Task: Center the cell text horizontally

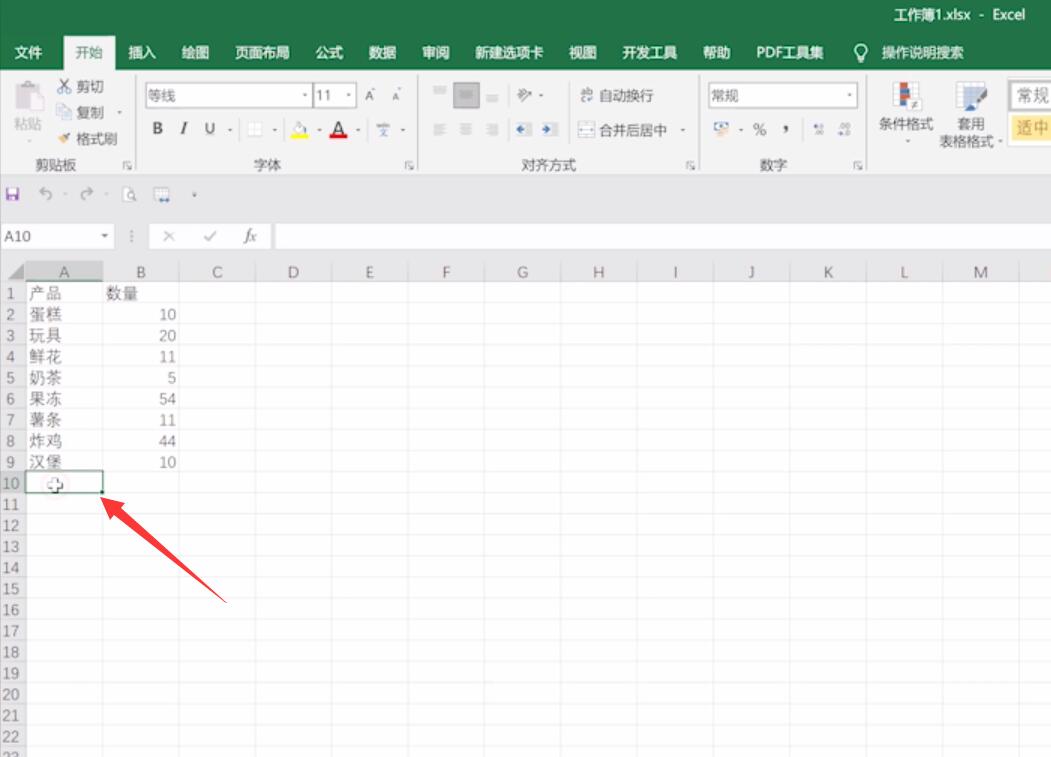Action: tap(466, 129)
